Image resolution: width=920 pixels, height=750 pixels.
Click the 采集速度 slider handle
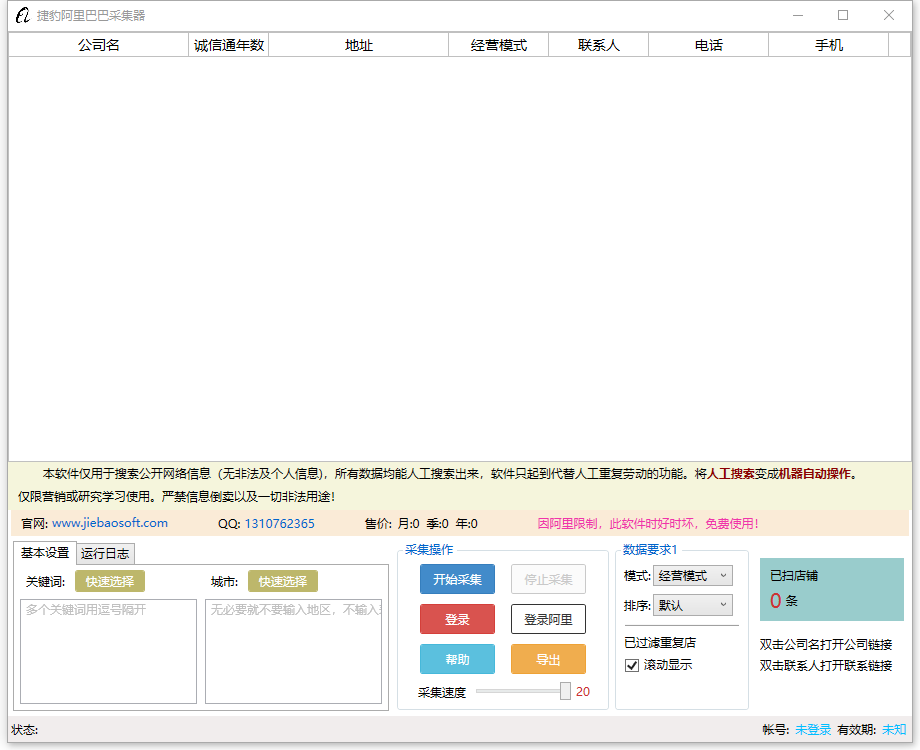click(x=565, y=691)
